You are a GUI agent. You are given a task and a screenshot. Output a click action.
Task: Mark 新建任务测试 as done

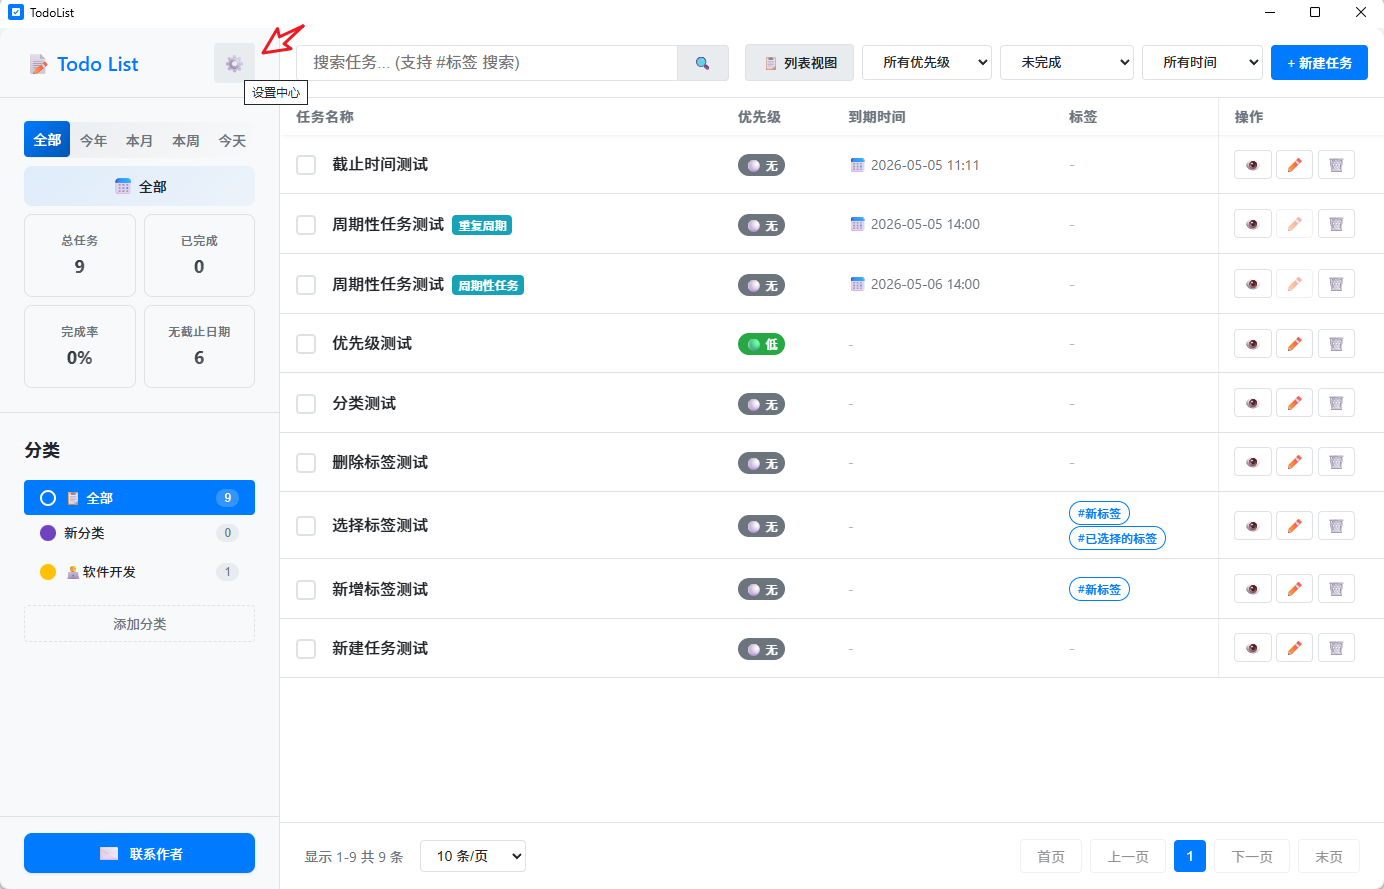(306, 649)
